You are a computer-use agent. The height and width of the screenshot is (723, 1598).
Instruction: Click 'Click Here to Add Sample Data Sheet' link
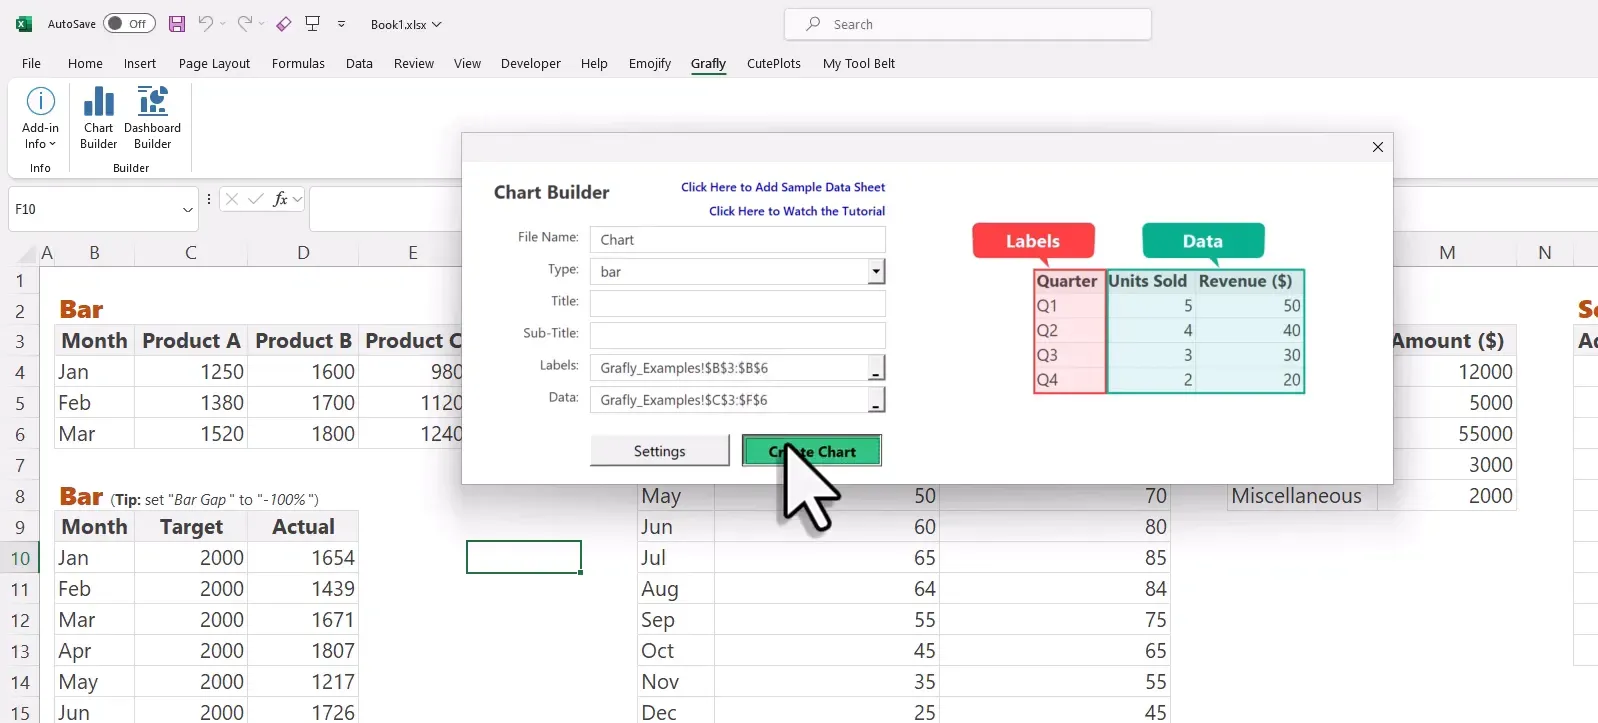point(783,187)
